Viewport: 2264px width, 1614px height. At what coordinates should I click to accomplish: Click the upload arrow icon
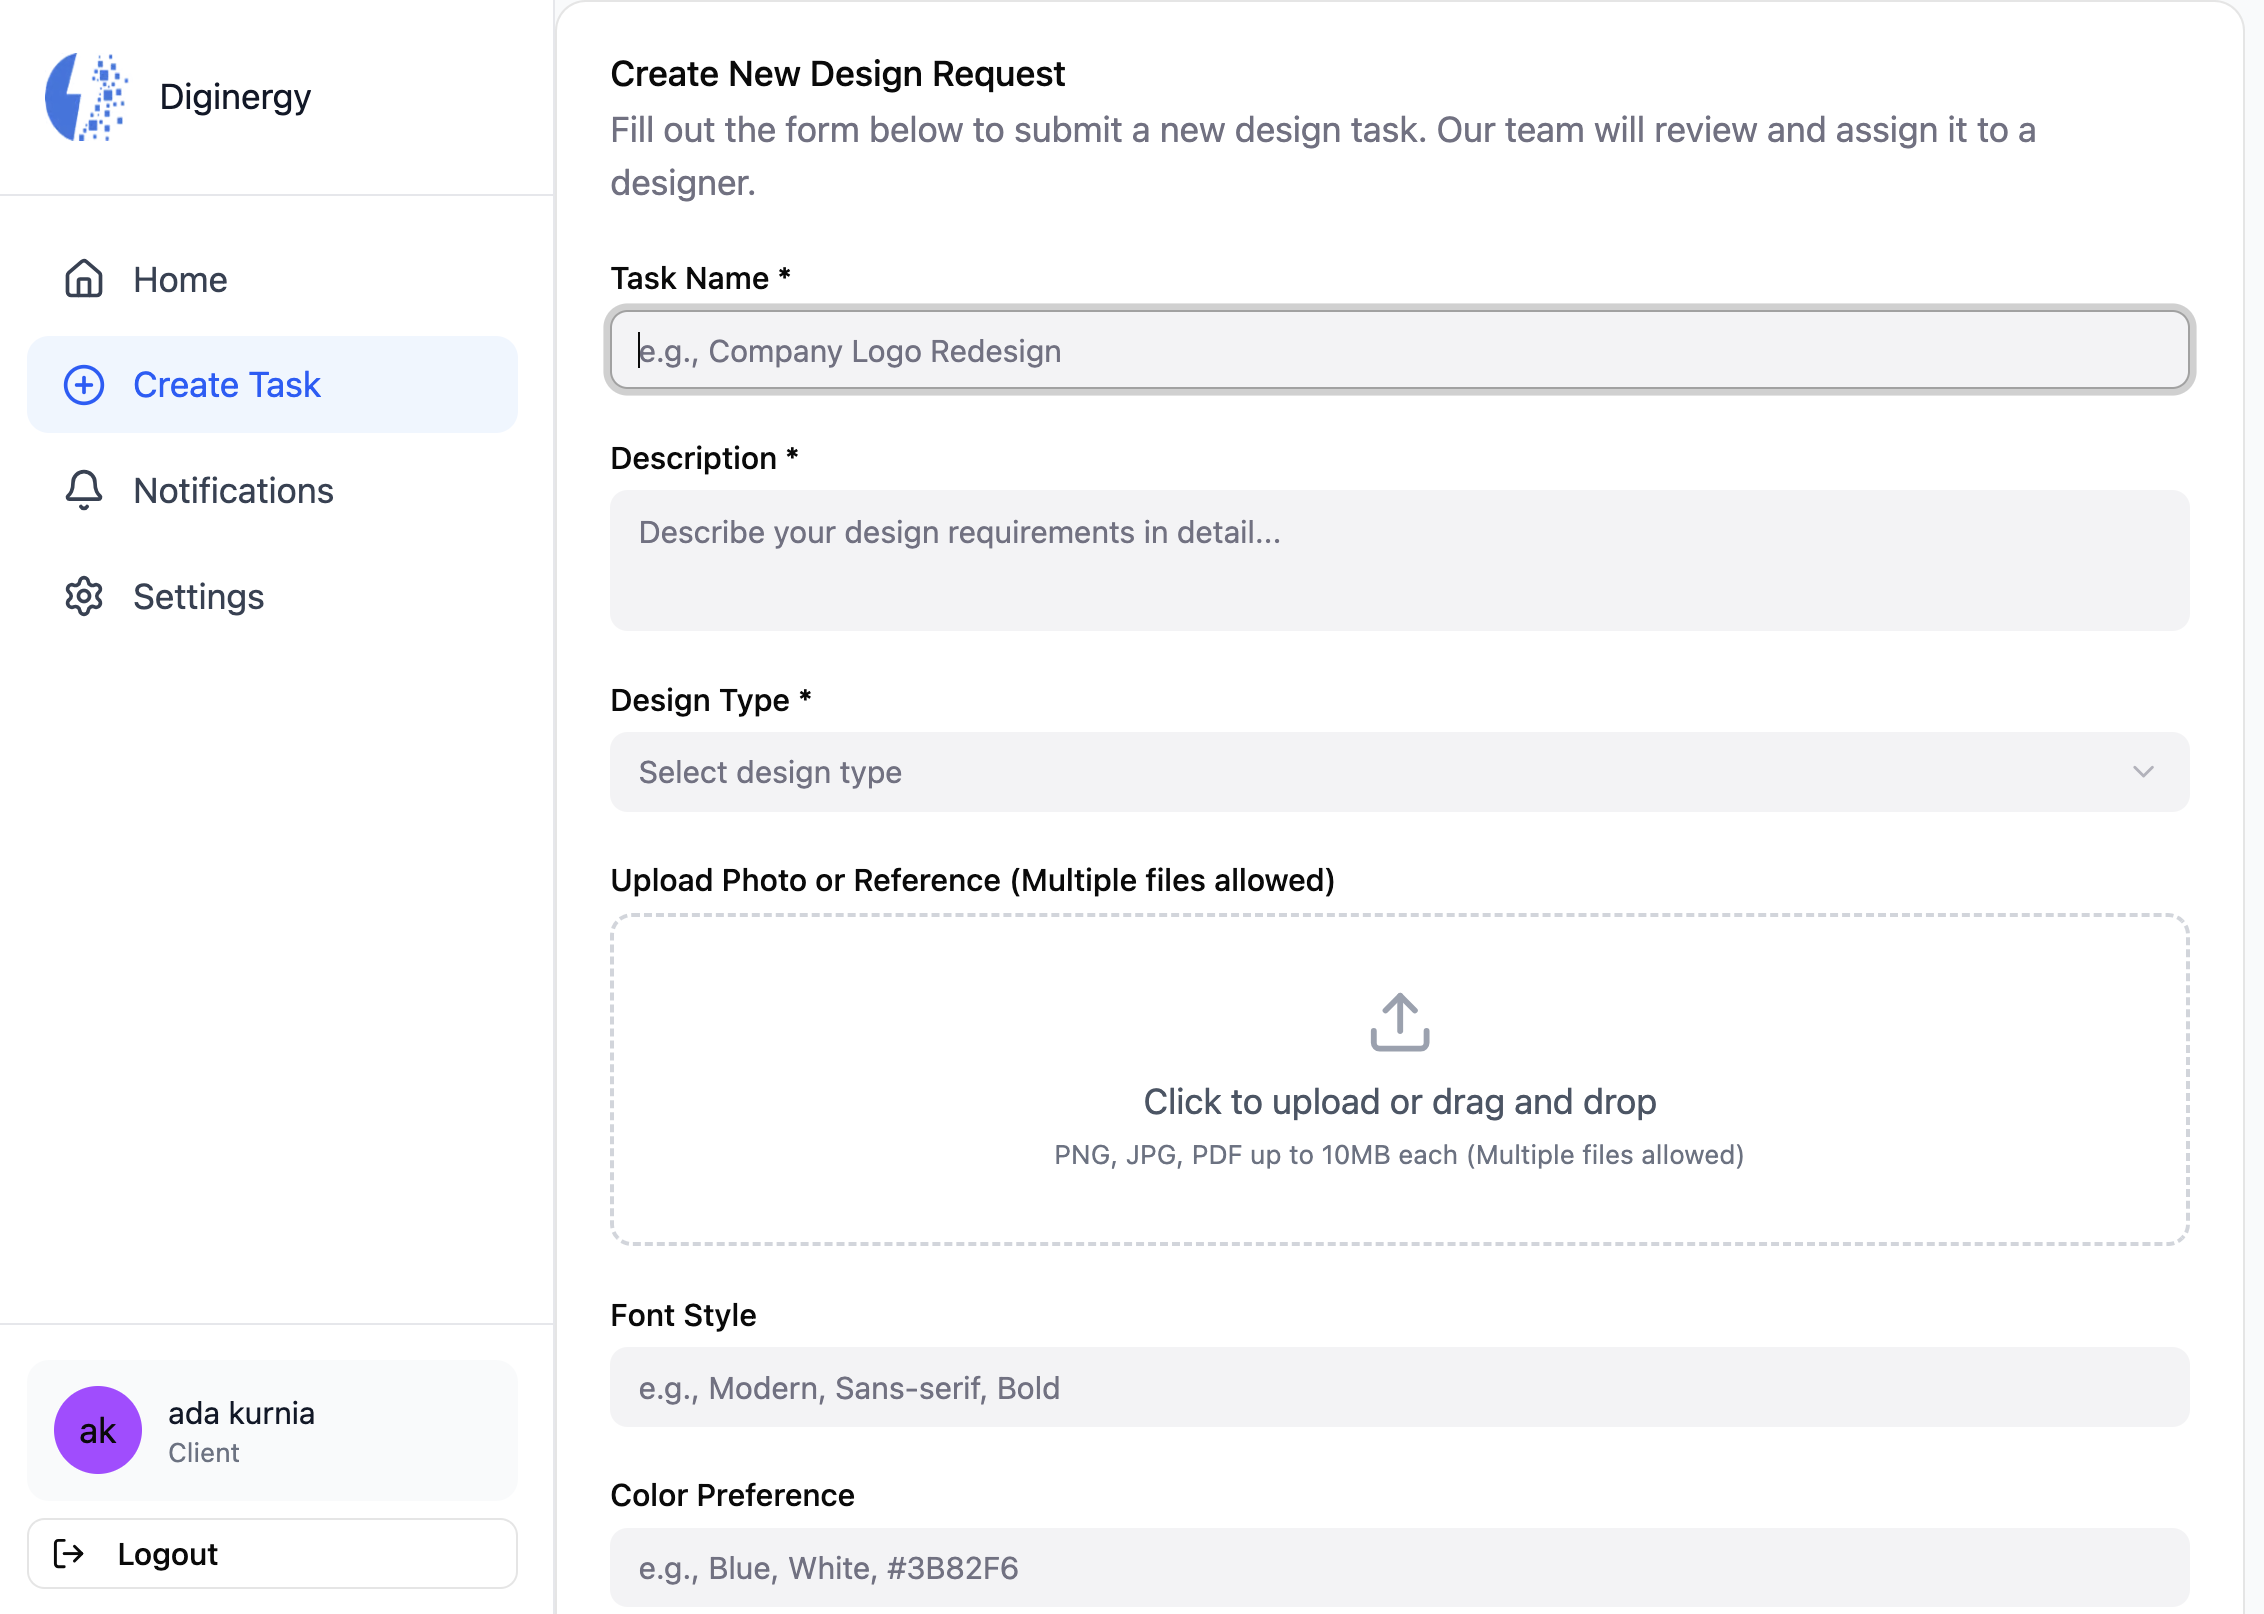pyautogui.click(x=1399, y=1022)
